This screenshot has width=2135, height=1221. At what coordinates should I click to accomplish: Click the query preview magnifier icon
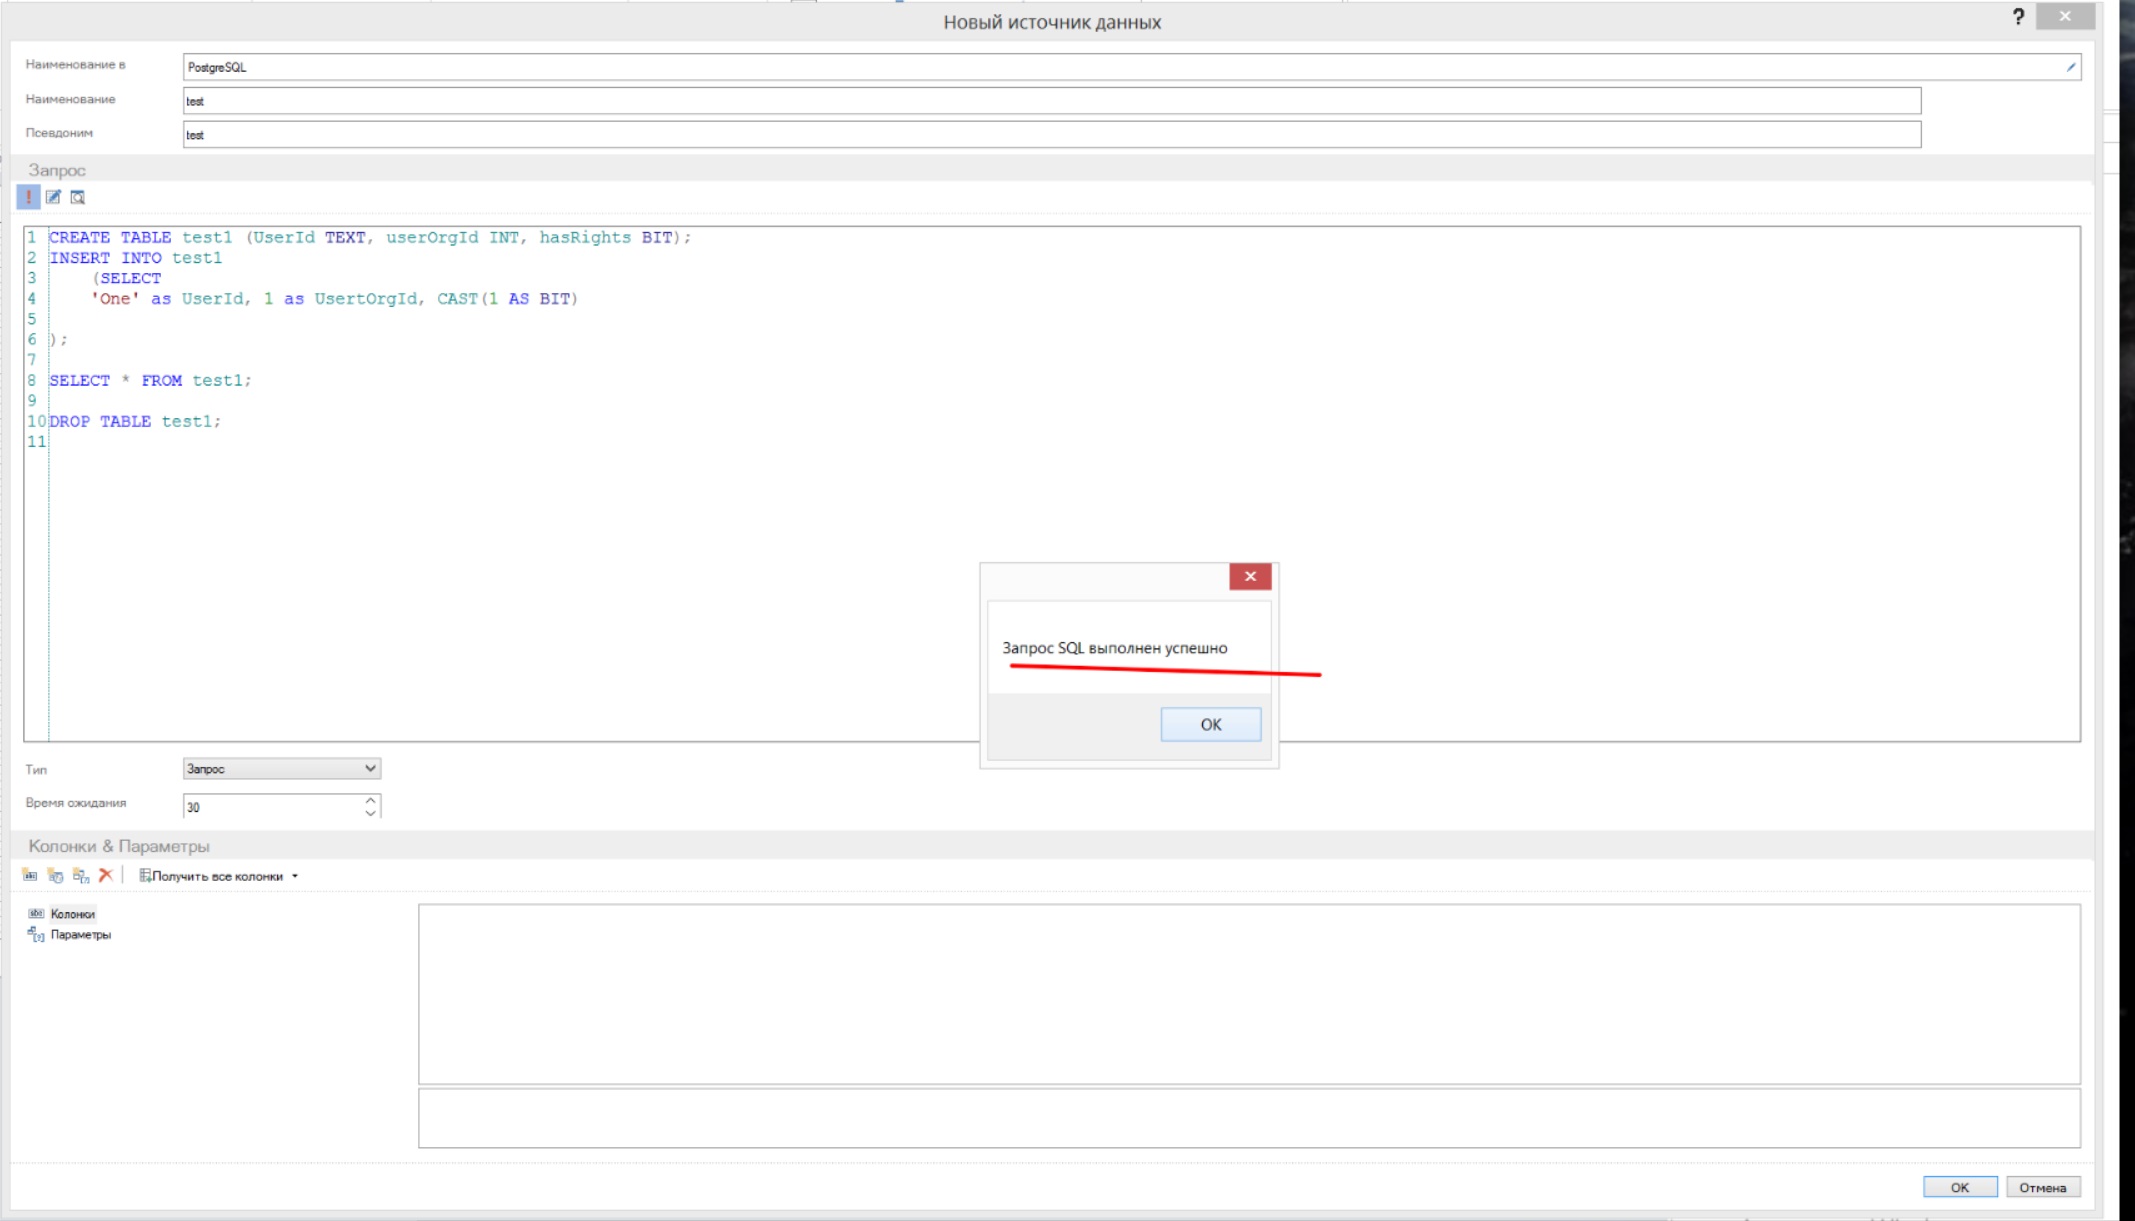pos(77,197)
